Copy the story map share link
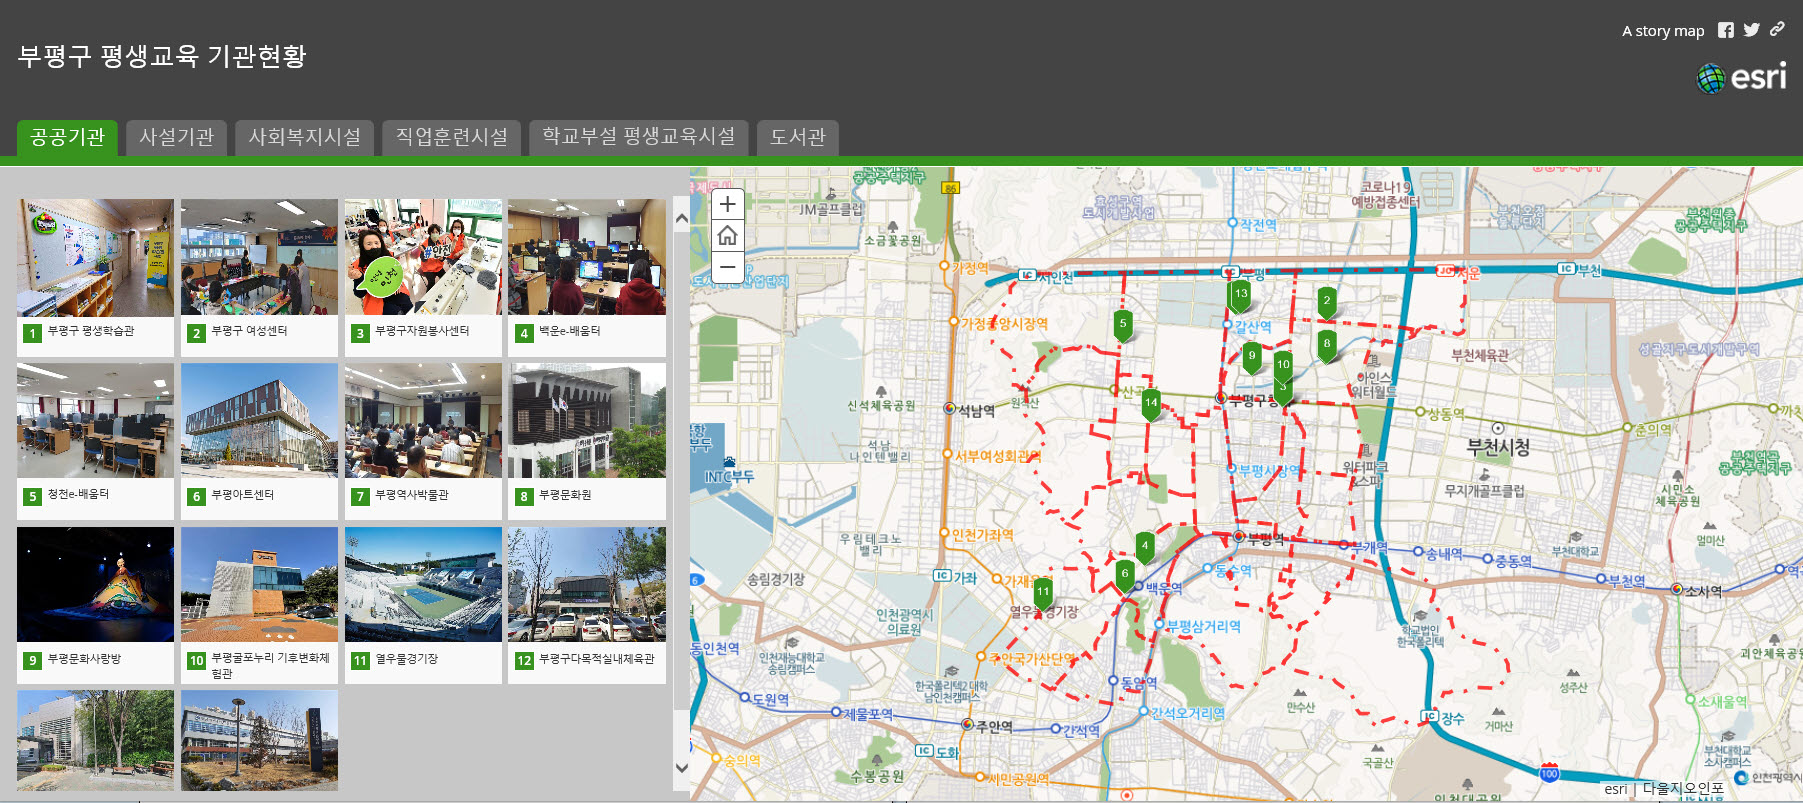Image resolution: width=1803 pixels, height=803 pixels. click(1777, 30)
